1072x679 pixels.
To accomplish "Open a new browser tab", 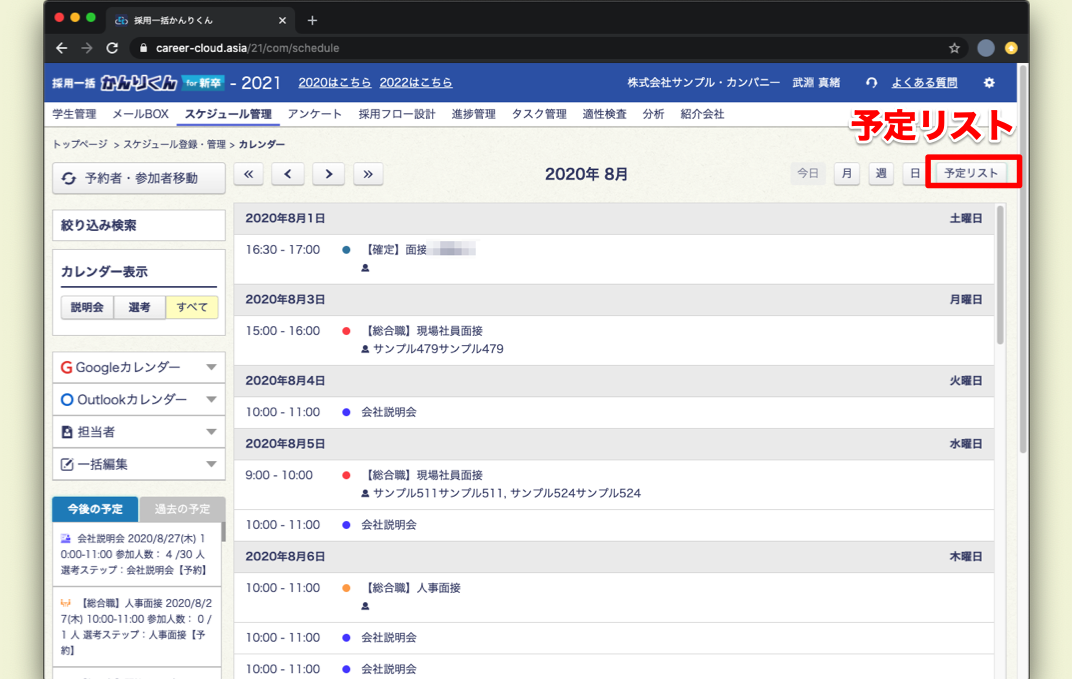I will tap(312, 20).
